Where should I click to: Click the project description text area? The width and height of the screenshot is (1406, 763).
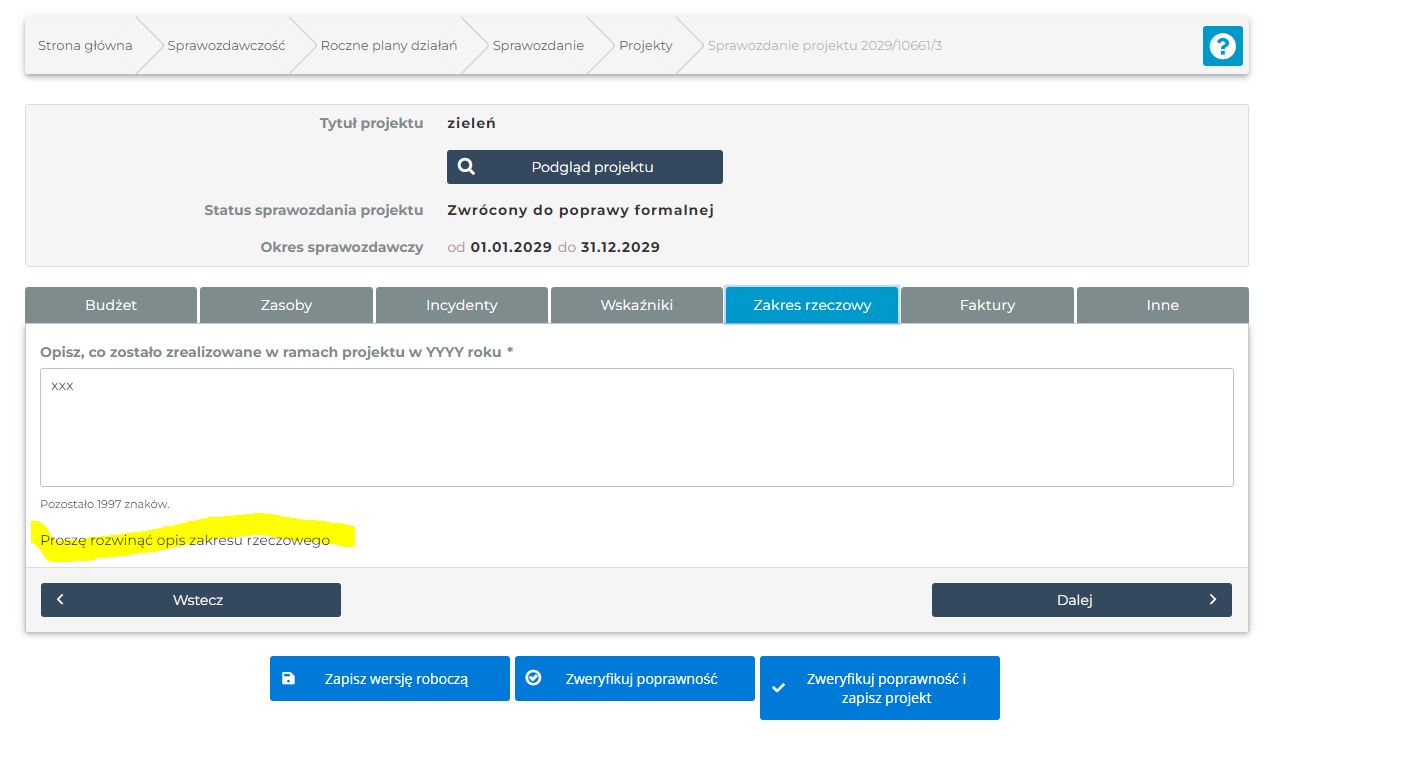pos(636,427)
